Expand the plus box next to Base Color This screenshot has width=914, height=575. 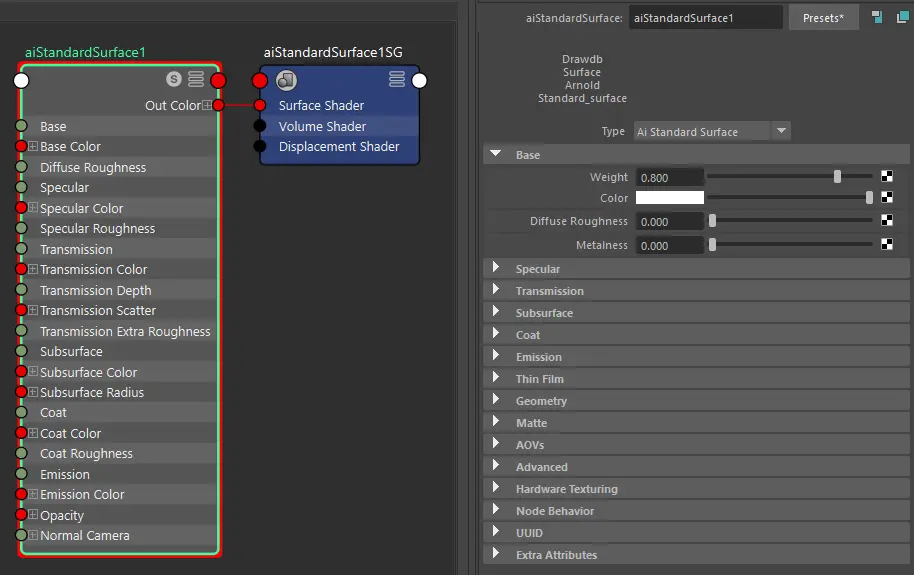coord(33,147)
